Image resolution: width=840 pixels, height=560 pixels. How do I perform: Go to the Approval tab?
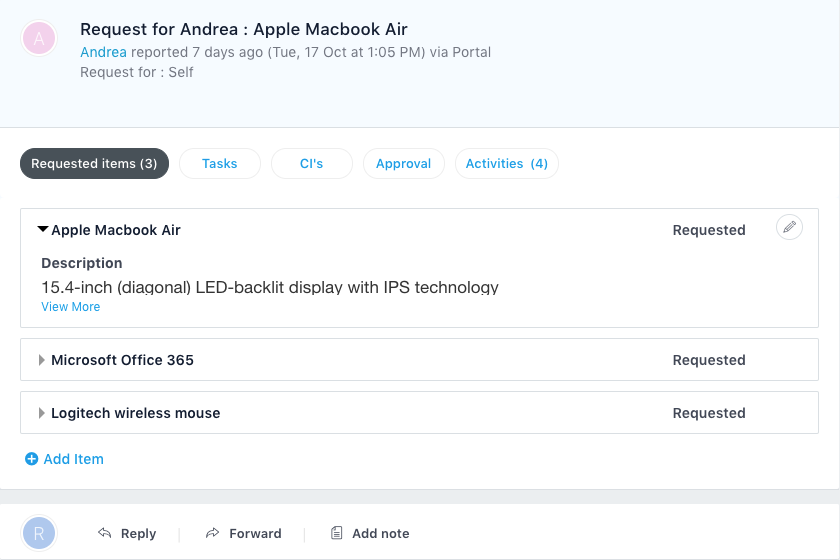click(403, 163)
